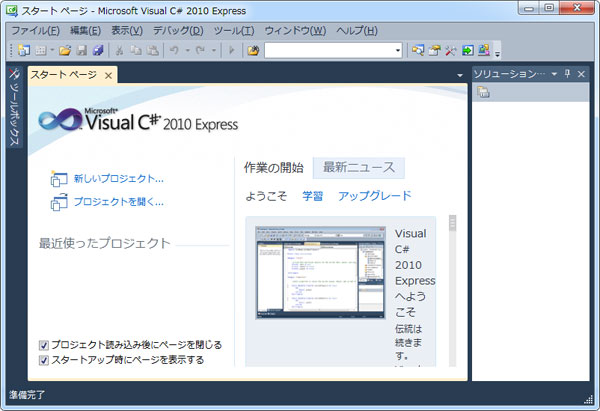This screenshot has width=600, height=411.
Task: Click the Save All icon
Action: [98, 50]
